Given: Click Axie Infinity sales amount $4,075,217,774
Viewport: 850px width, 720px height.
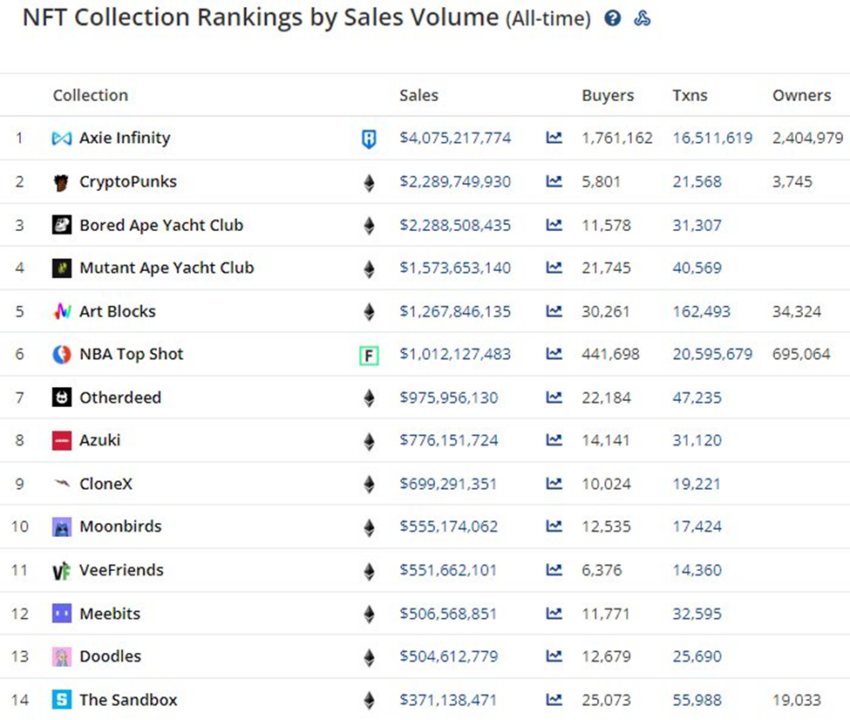Looking at the screenshot, I should (x=455, y=138).
